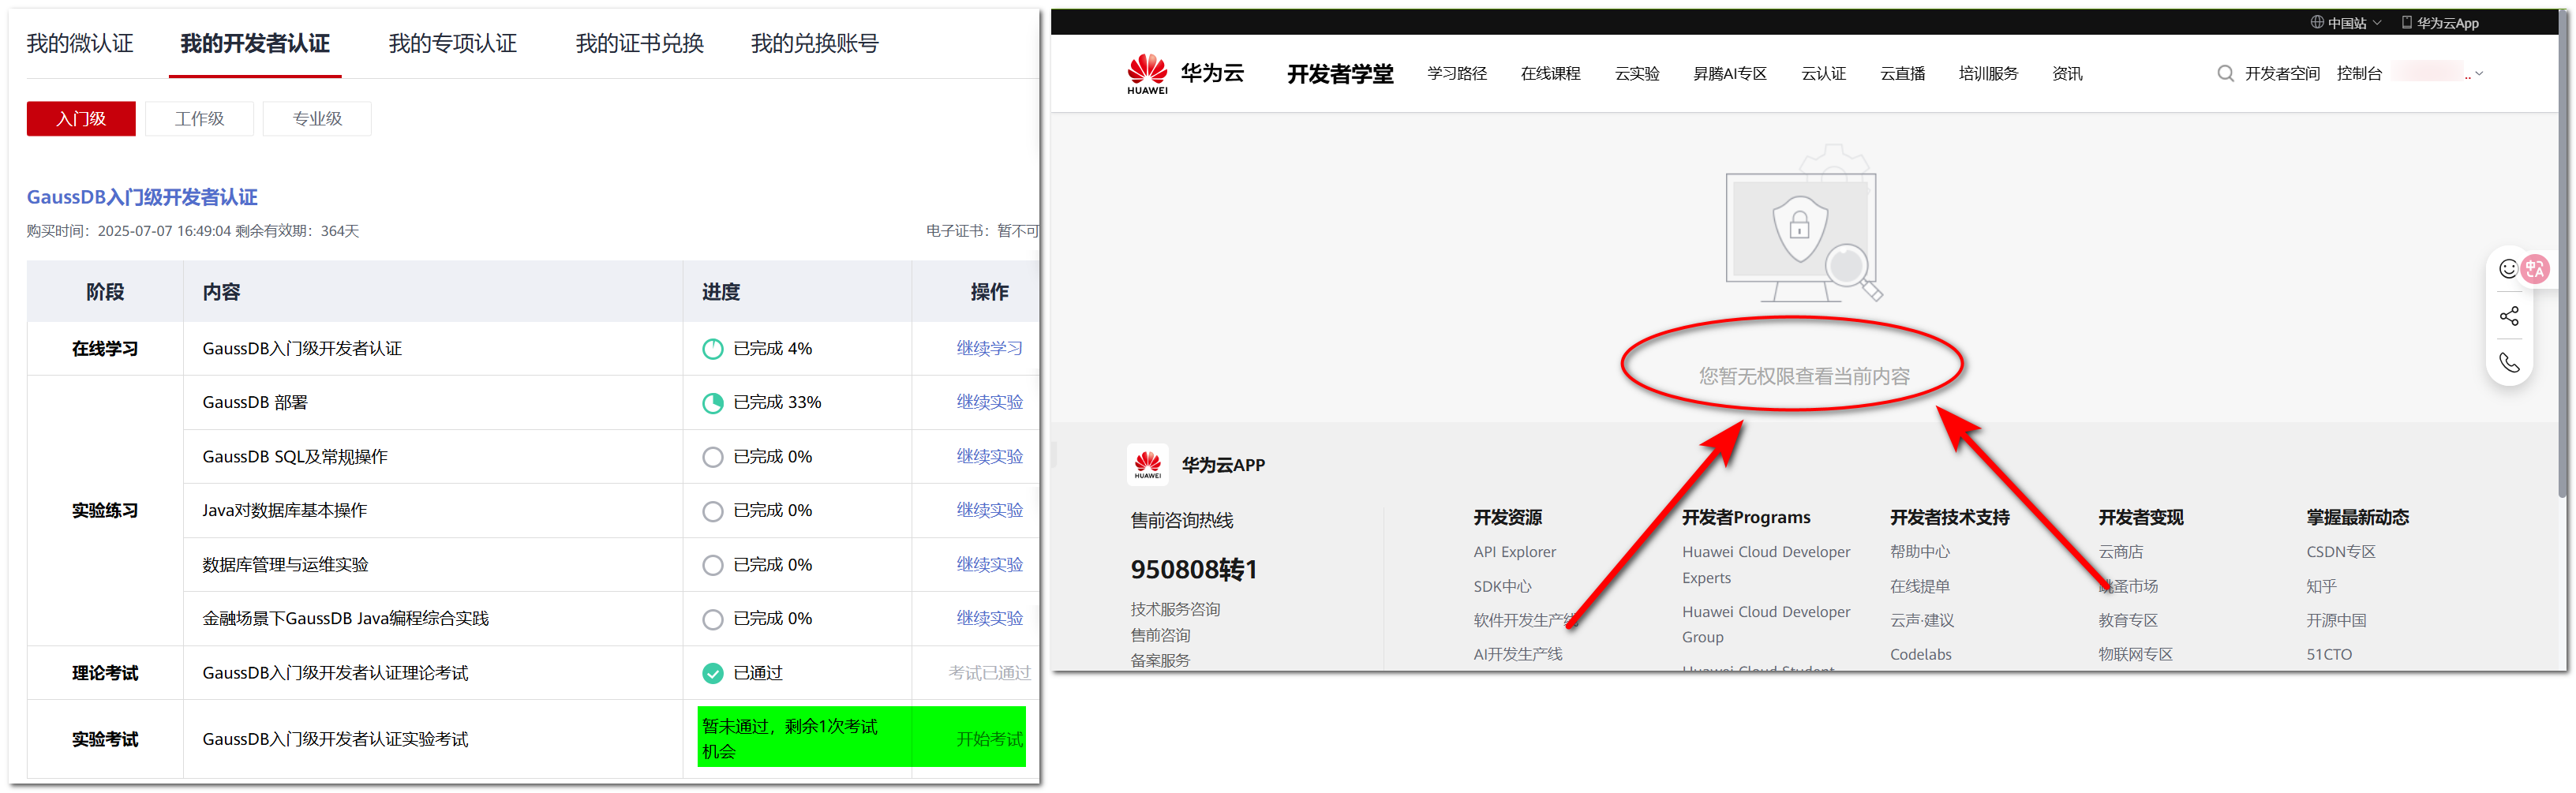Viewport: 2576px width, 793px height.
Task: Click progress circle for GaussDB入门级开发者认证 4%
Action: (712, 348)
